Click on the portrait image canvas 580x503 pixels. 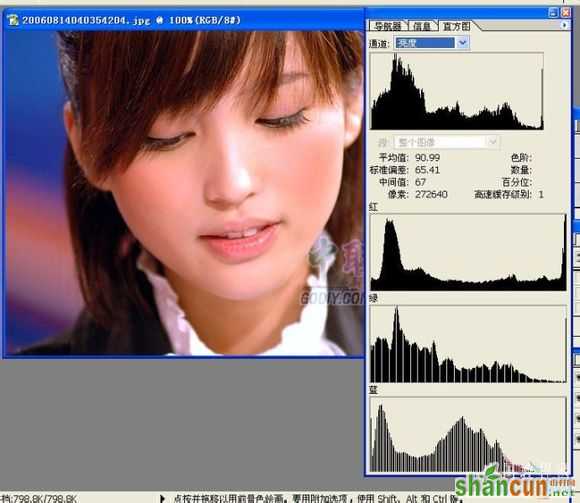[184, 193]
